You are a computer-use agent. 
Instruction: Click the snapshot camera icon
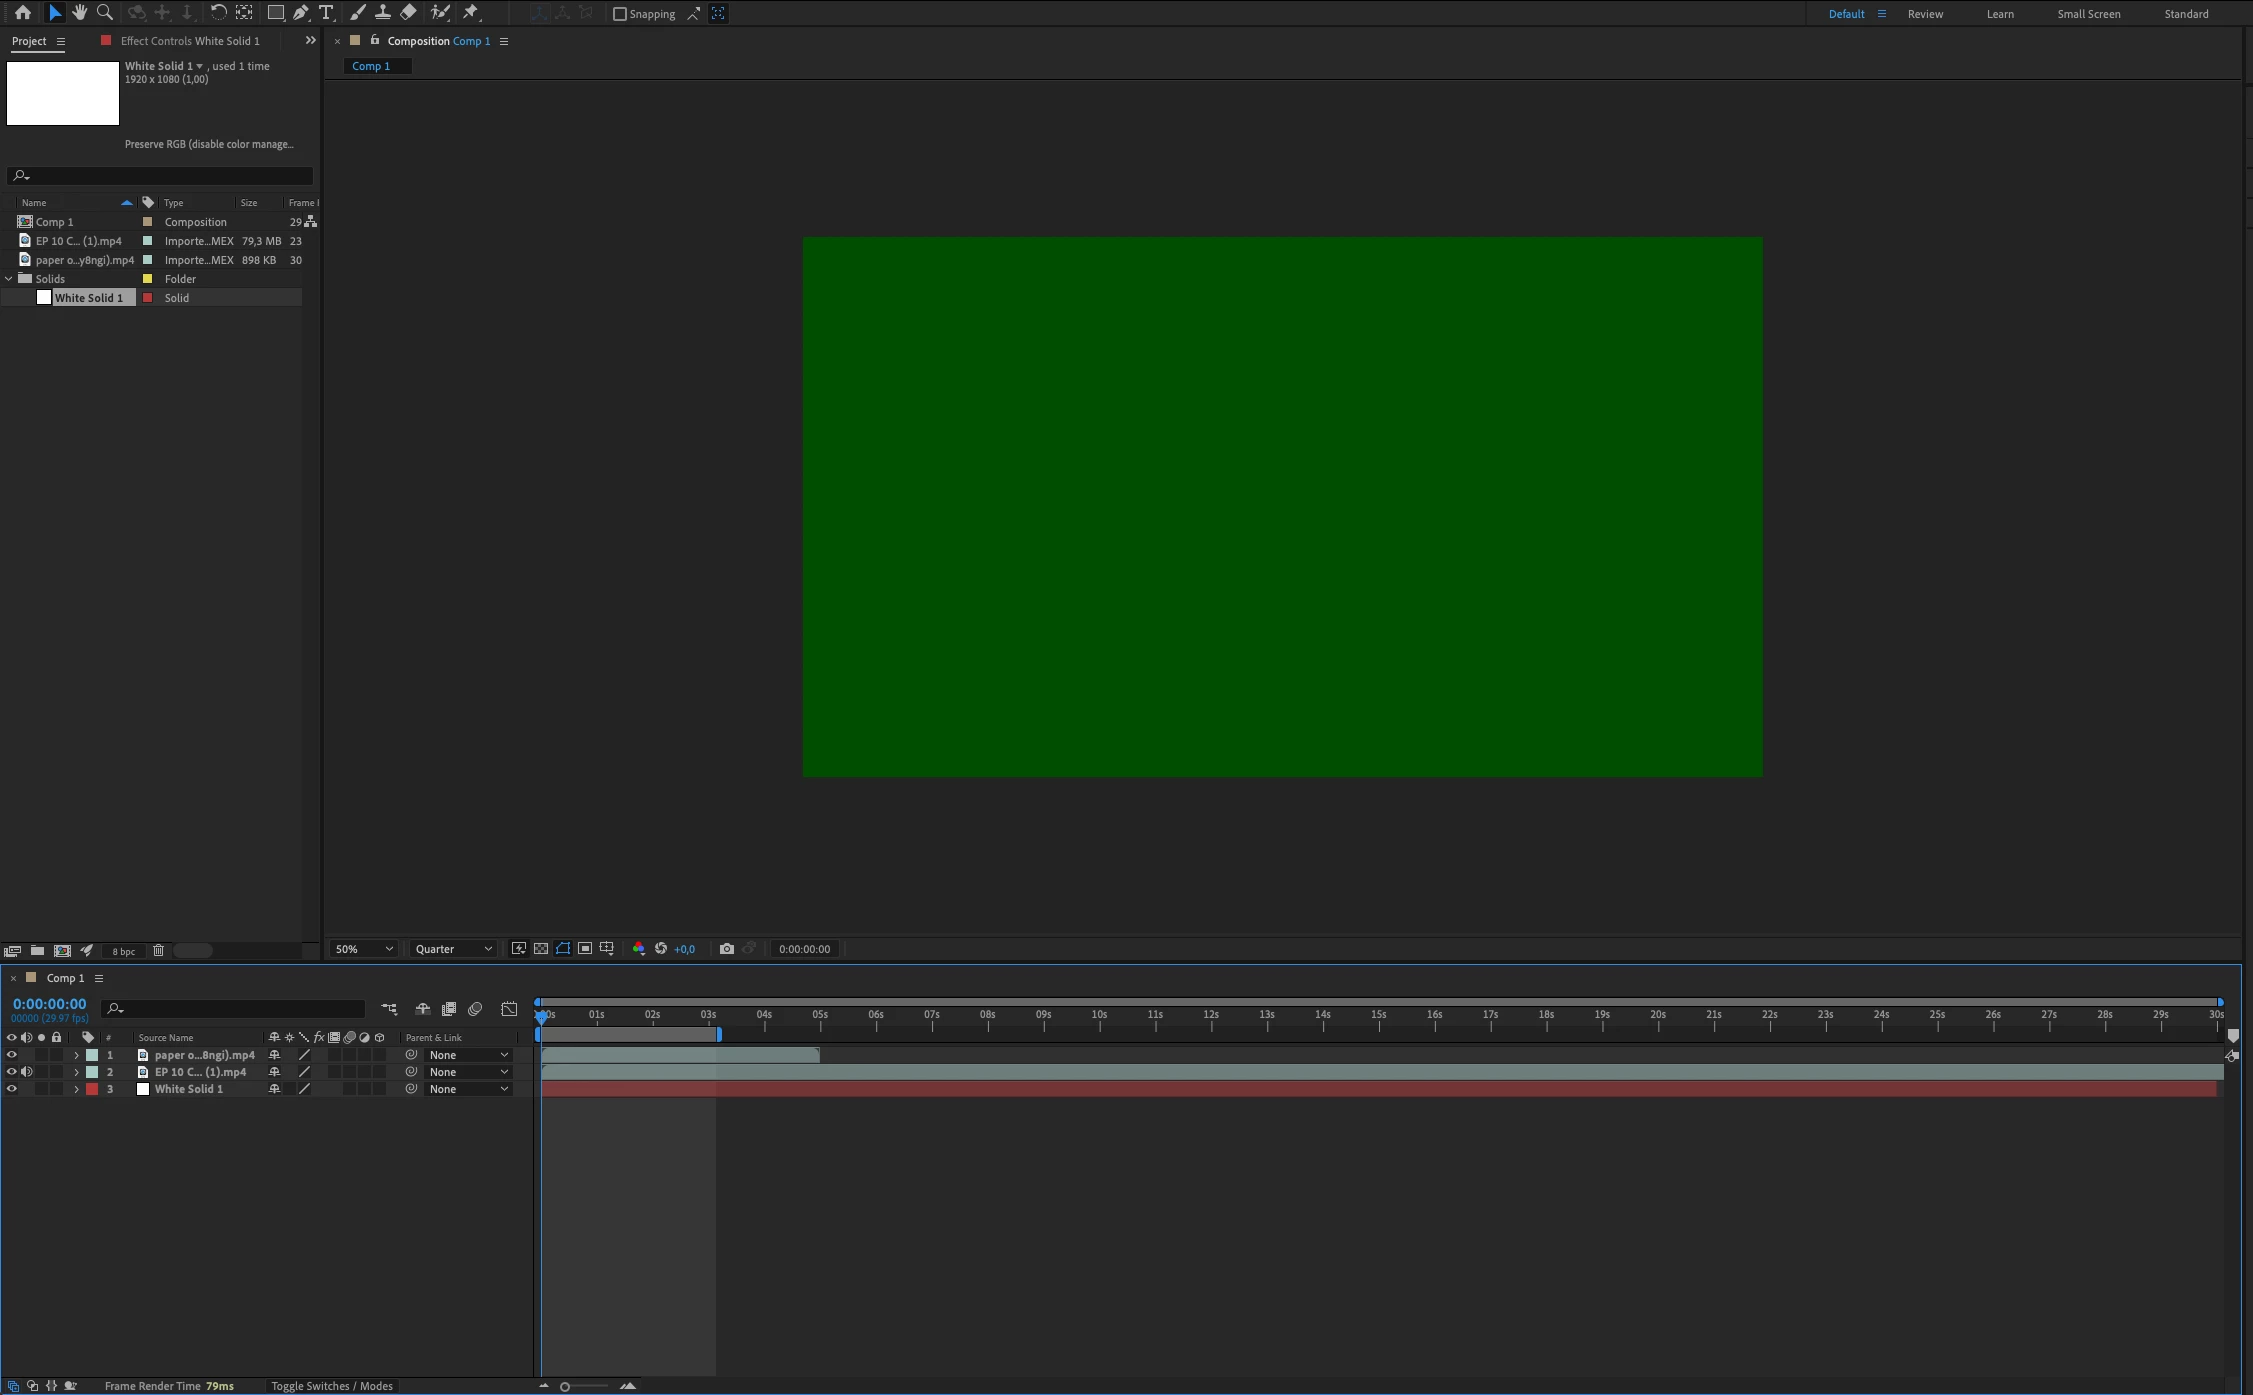tap(727, 949)
